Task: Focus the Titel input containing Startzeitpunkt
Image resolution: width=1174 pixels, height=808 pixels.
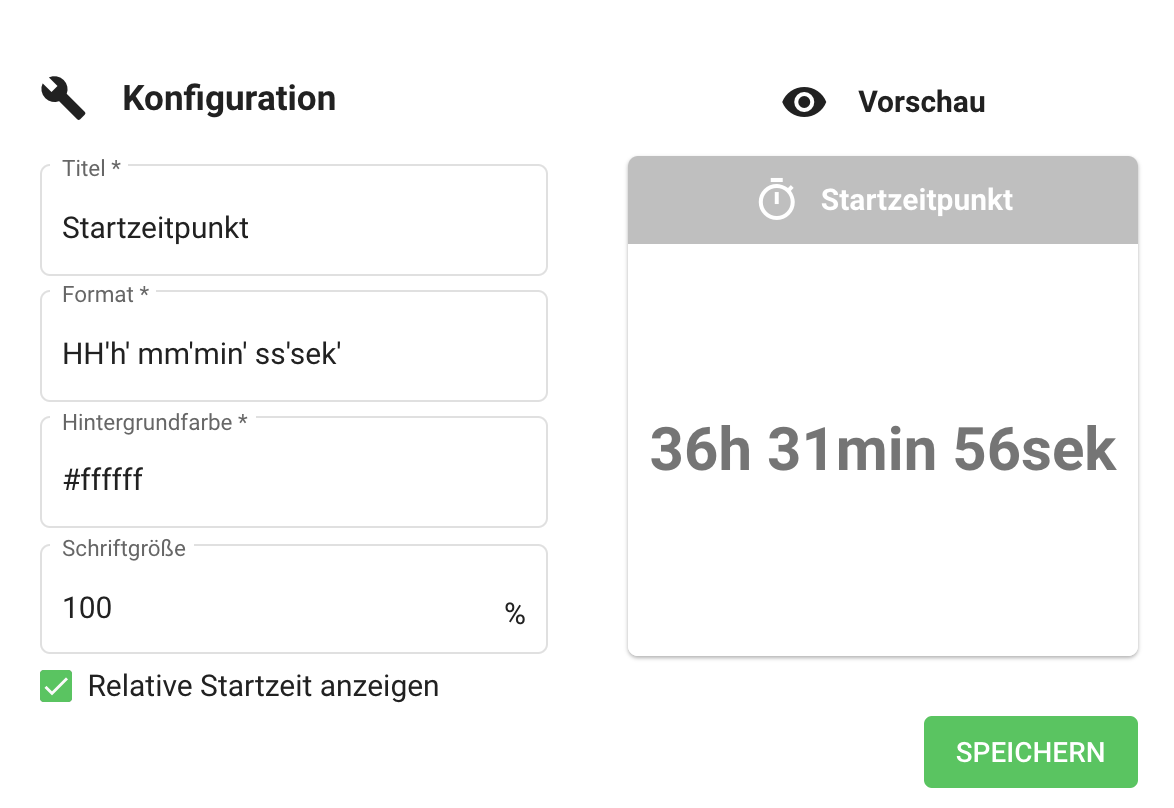Action: [293, 228]
